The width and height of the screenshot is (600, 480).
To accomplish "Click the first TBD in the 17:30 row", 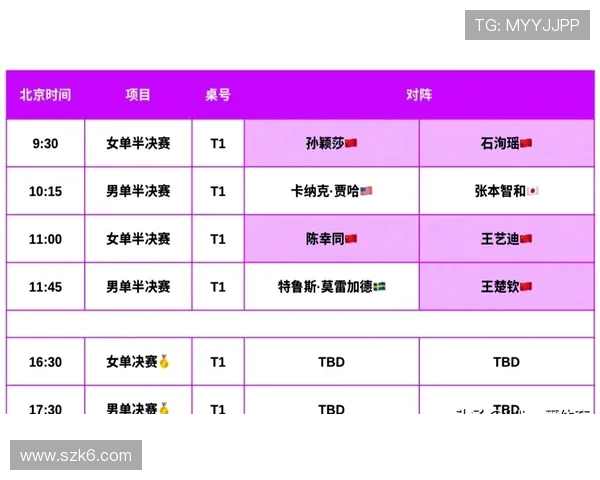I will 331,409.
